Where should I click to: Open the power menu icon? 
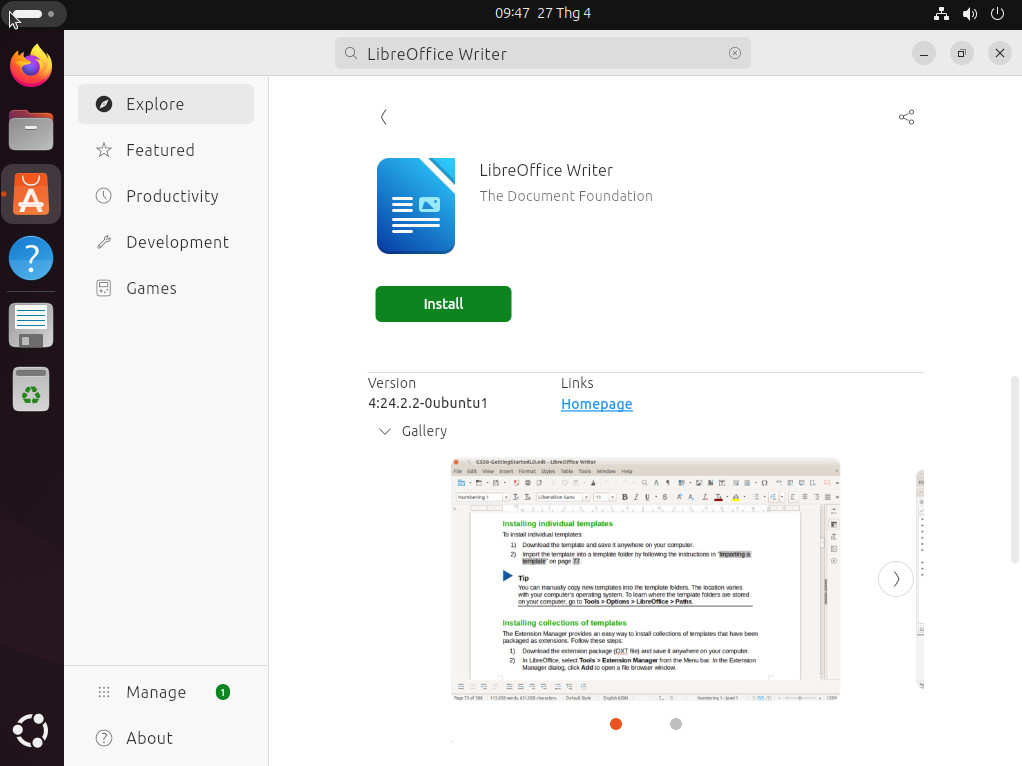pyautogui.click(x=997, y=14)
